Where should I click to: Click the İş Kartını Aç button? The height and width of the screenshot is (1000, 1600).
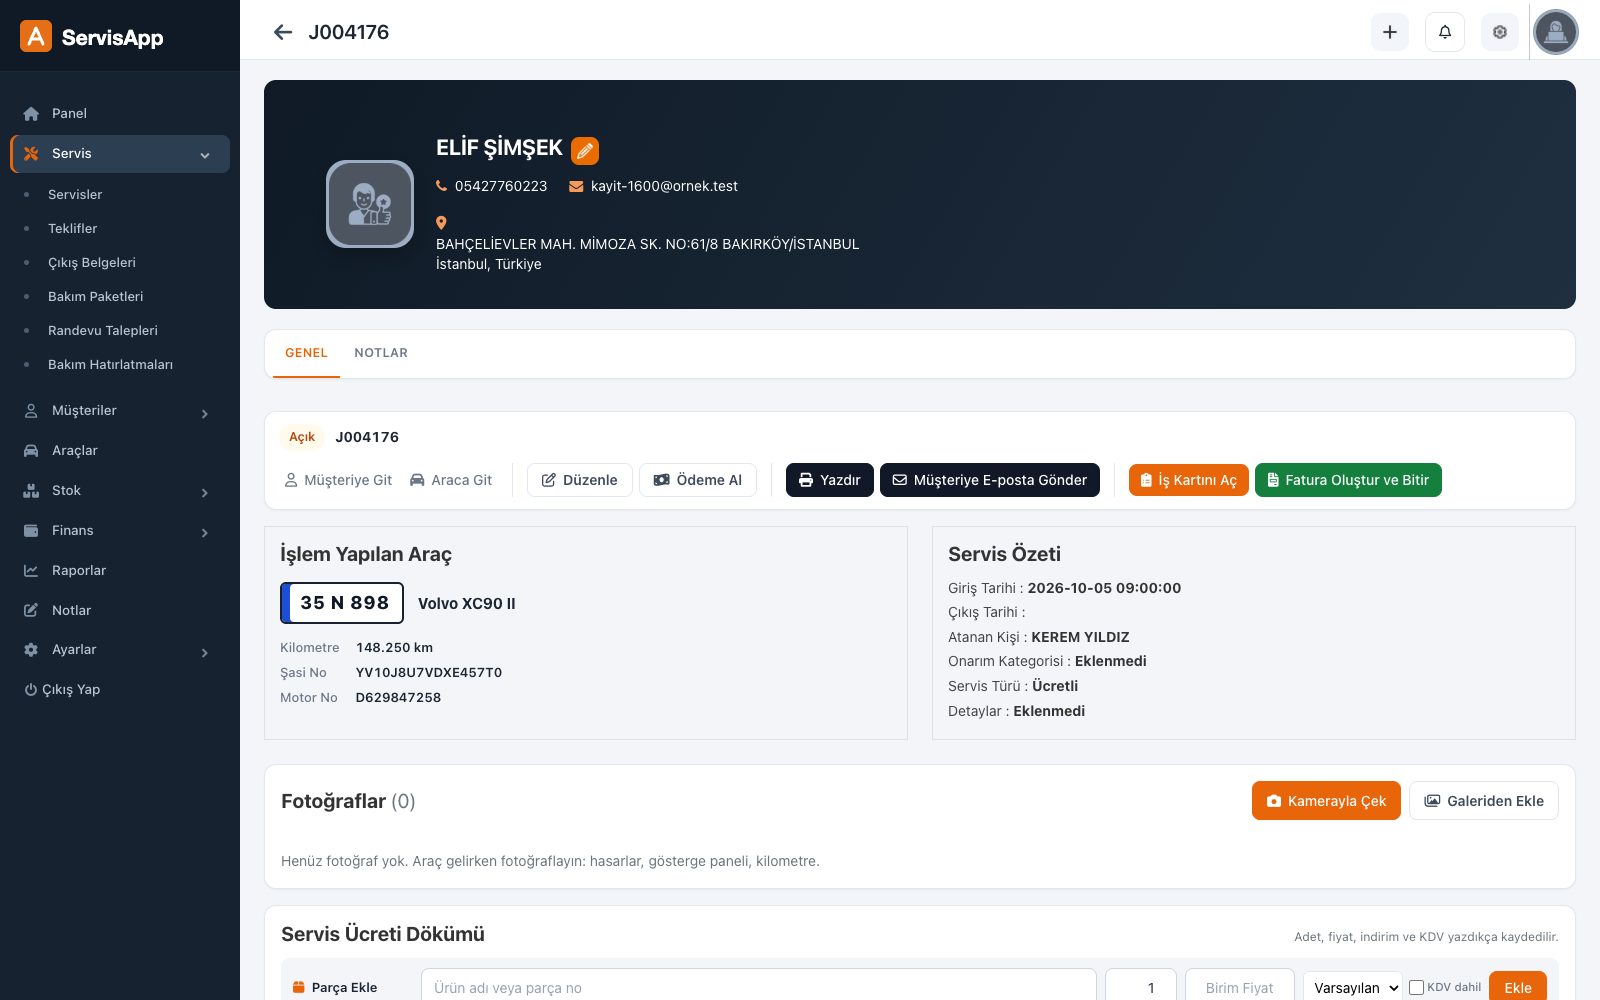pos(1189,480)
